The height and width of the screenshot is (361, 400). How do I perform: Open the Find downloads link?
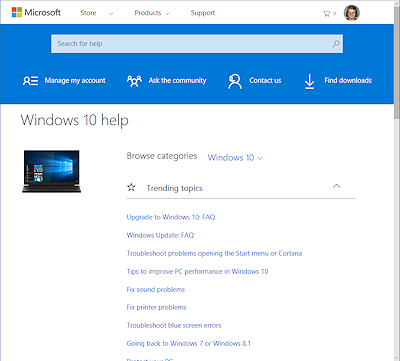pos(348,81)
